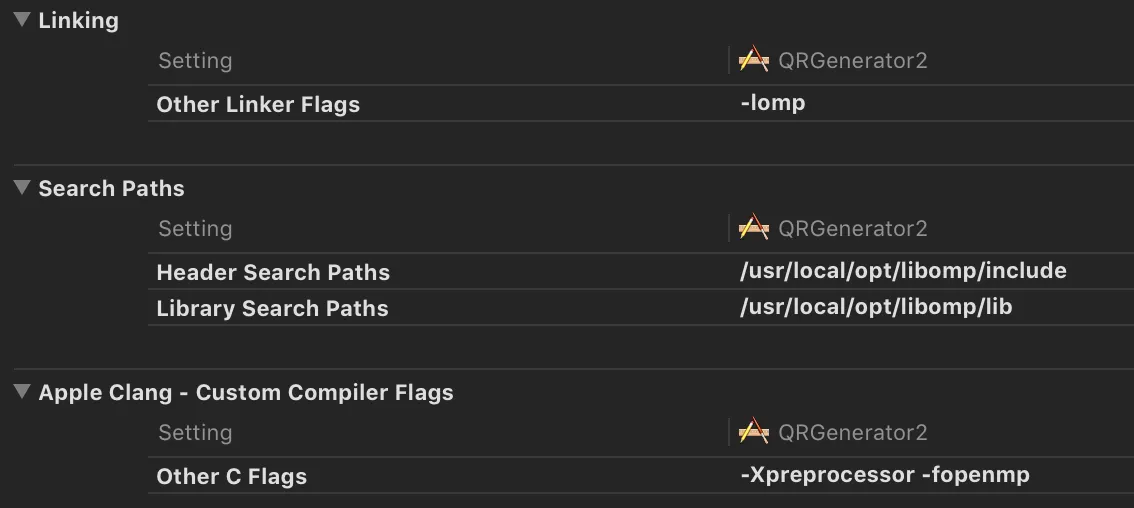Click the Setting column header under Search Paths
Image resolution: width=1134 pixels, height=508 pixels.
(x=195, y=229)
